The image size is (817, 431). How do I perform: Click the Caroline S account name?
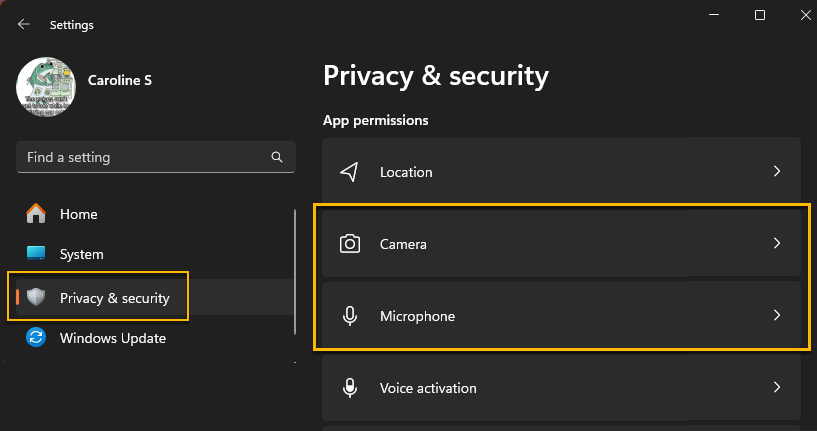[x=120, y=80]
